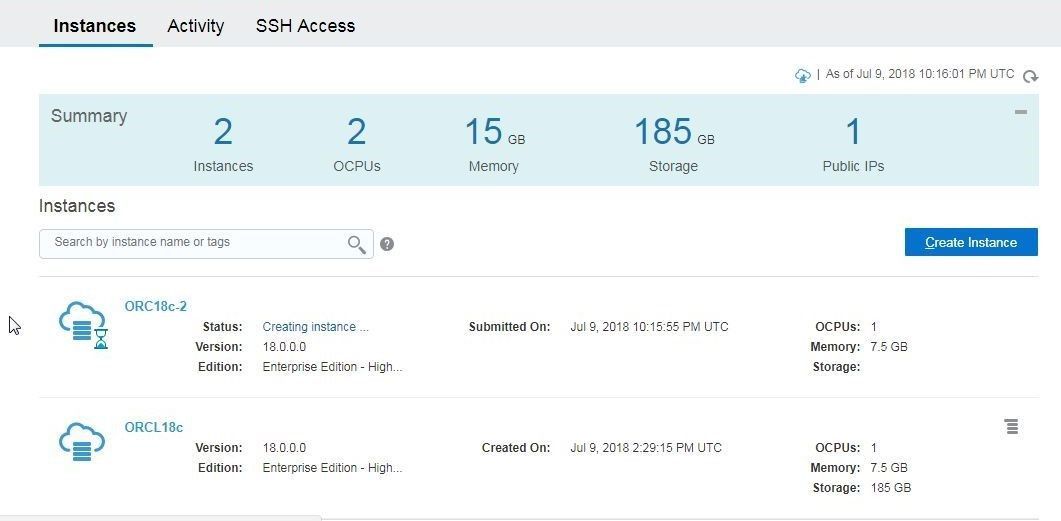The image size is (1061, 521).
Task: Click the Summary heading
Action: [89, 116]
